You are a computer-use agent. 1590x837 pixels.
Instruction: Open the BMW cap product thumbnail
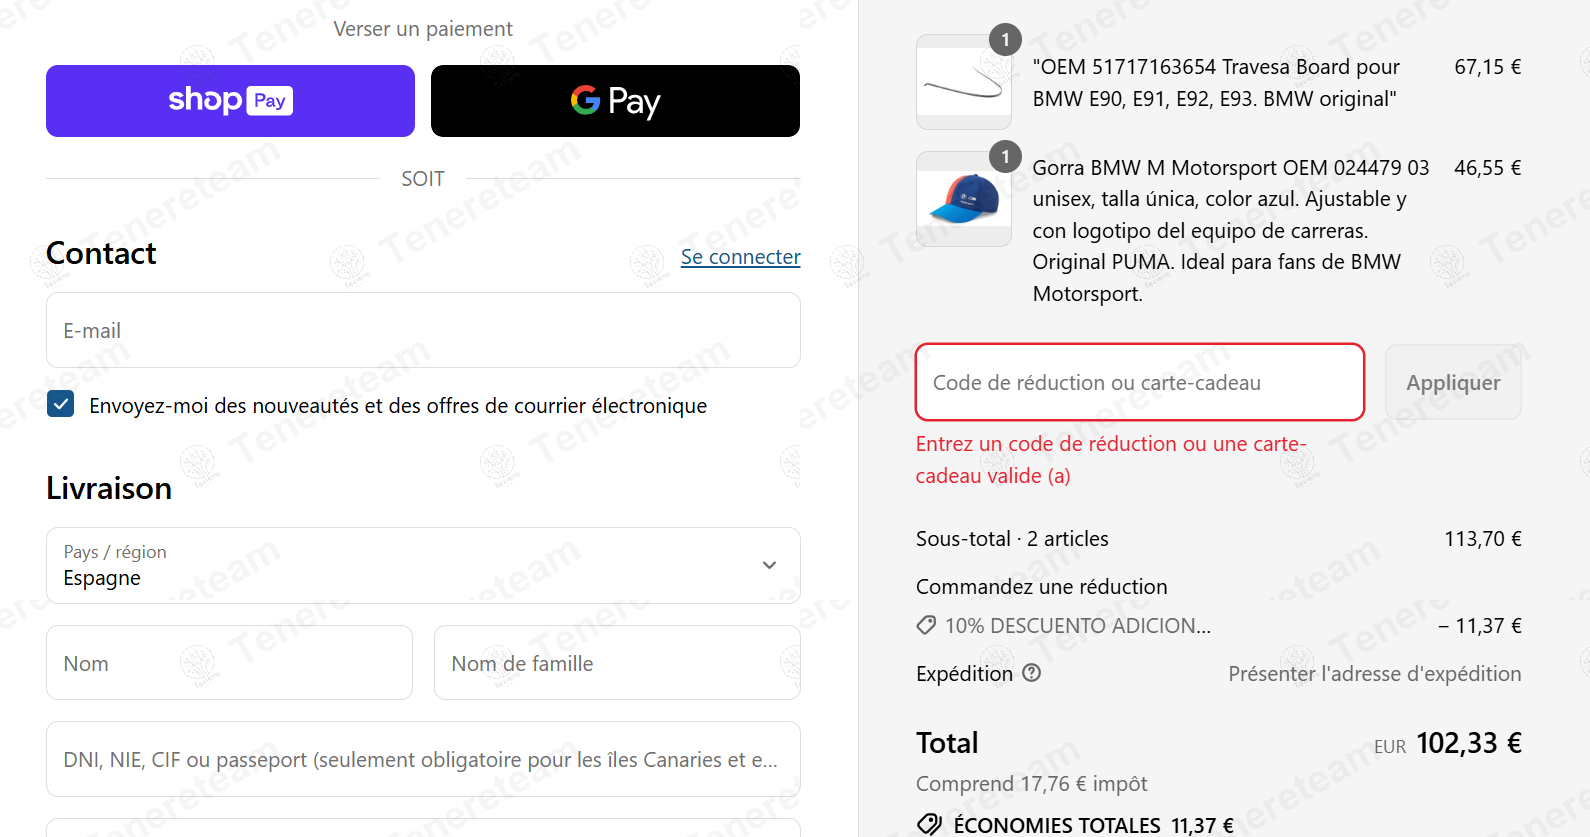[x=964, y=199]
